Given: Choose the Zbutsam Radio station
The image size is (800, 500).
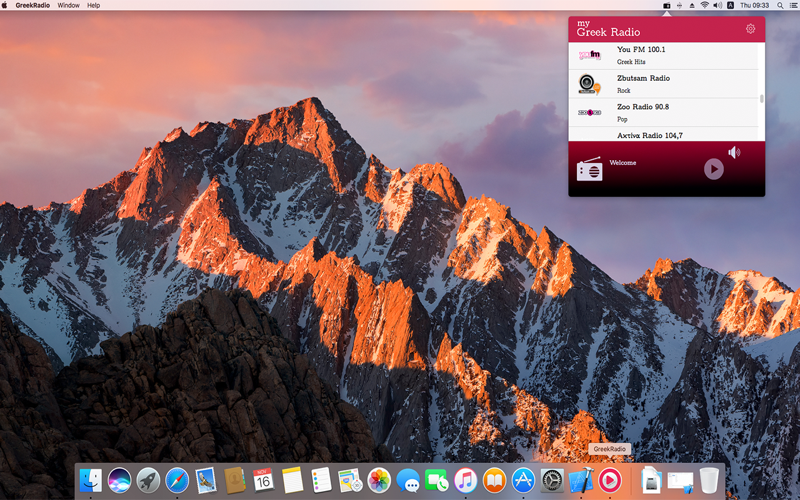Looking at the screenshot, I should tap(663, 84).
